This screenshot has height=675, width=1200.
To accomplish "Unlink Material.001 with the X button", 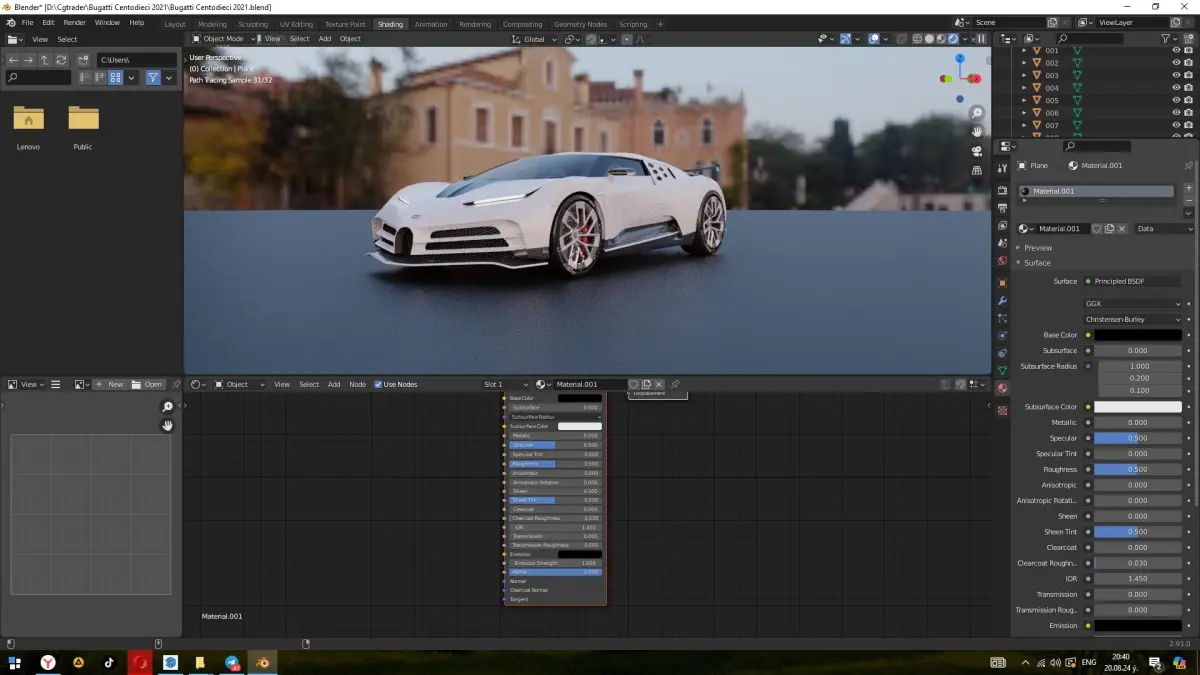I will coord(1122,229).
